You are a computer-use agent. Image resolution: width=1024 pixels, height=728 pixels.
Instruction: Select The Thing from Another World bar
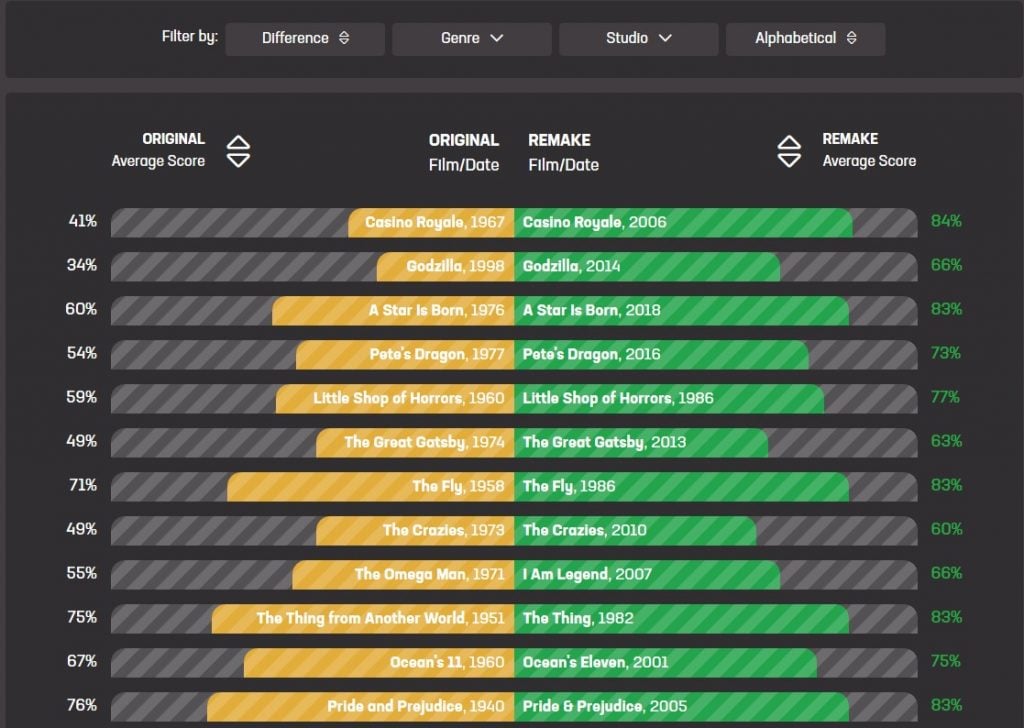pos(364,618)
